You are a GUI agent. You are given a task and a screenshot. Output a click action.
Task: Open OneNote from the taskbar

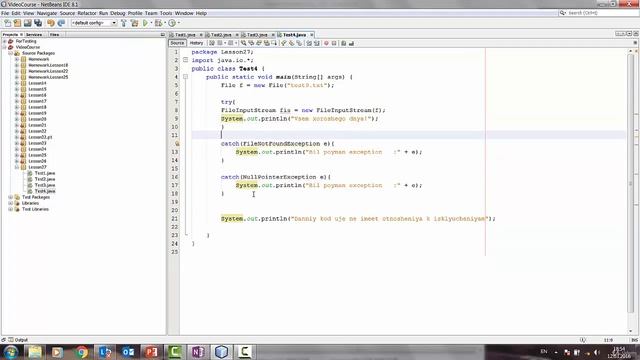pyautogui.click(x=198, y=352)
